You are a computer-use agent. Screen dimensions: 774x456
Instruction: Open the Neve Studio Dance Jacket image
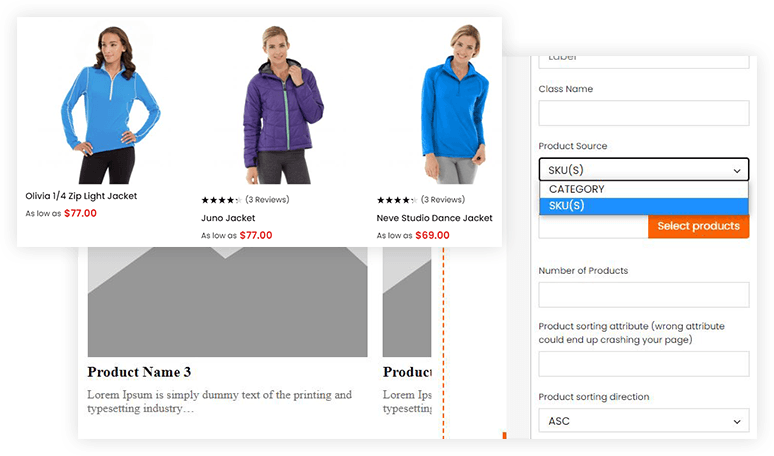point(455,105)
